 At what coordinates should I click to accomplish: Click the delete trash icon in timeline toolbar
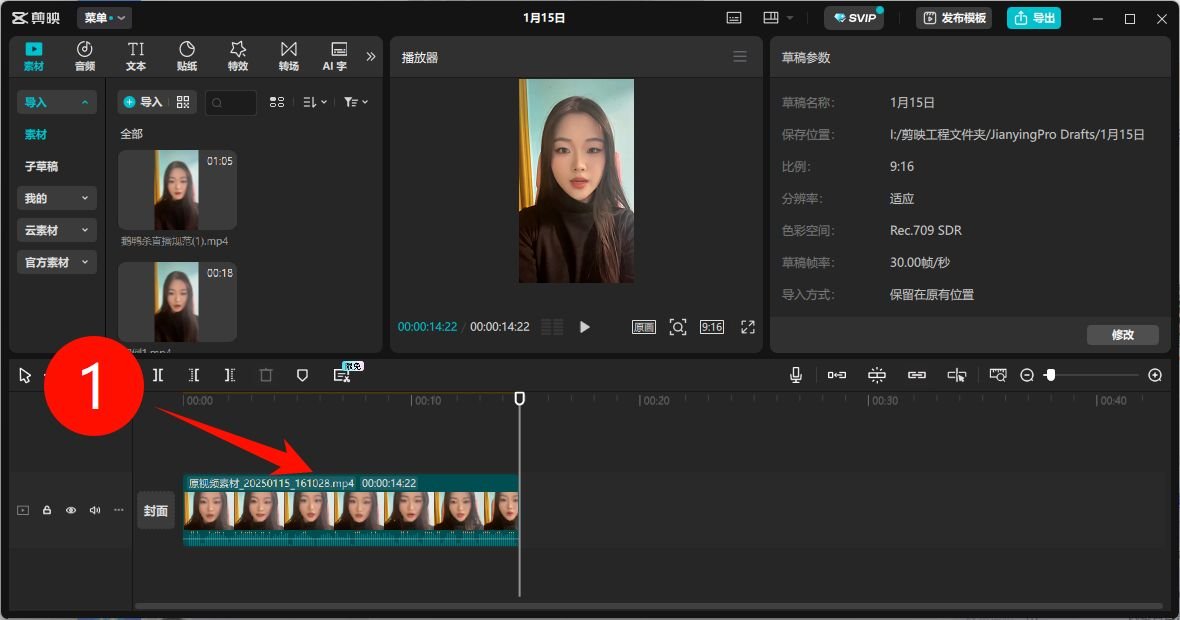[266, 375]
